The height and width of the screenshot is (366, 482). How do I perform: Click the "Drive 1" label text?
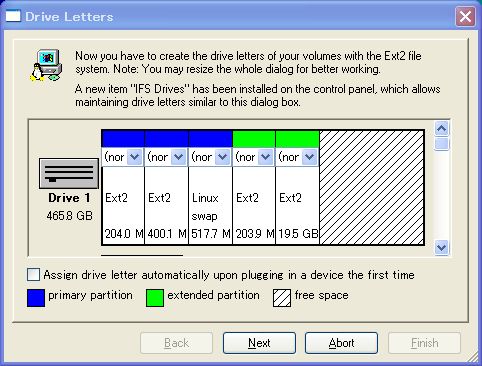tap(69, 198)
